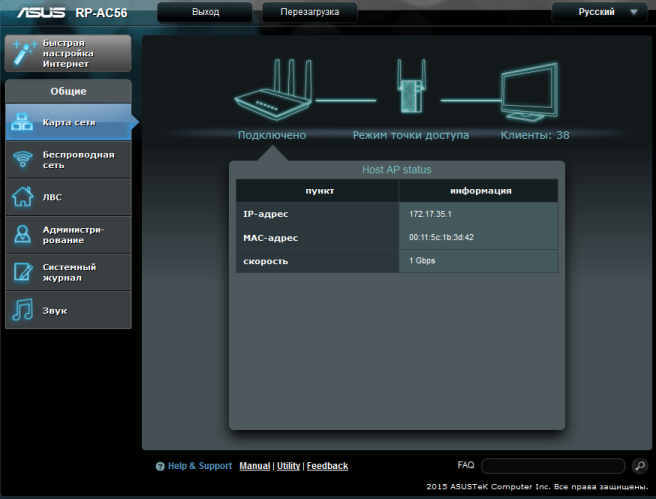Click the FAQ search magnifier icon
The width and height of the screenshot is (656, 499).
click(640, 466)
